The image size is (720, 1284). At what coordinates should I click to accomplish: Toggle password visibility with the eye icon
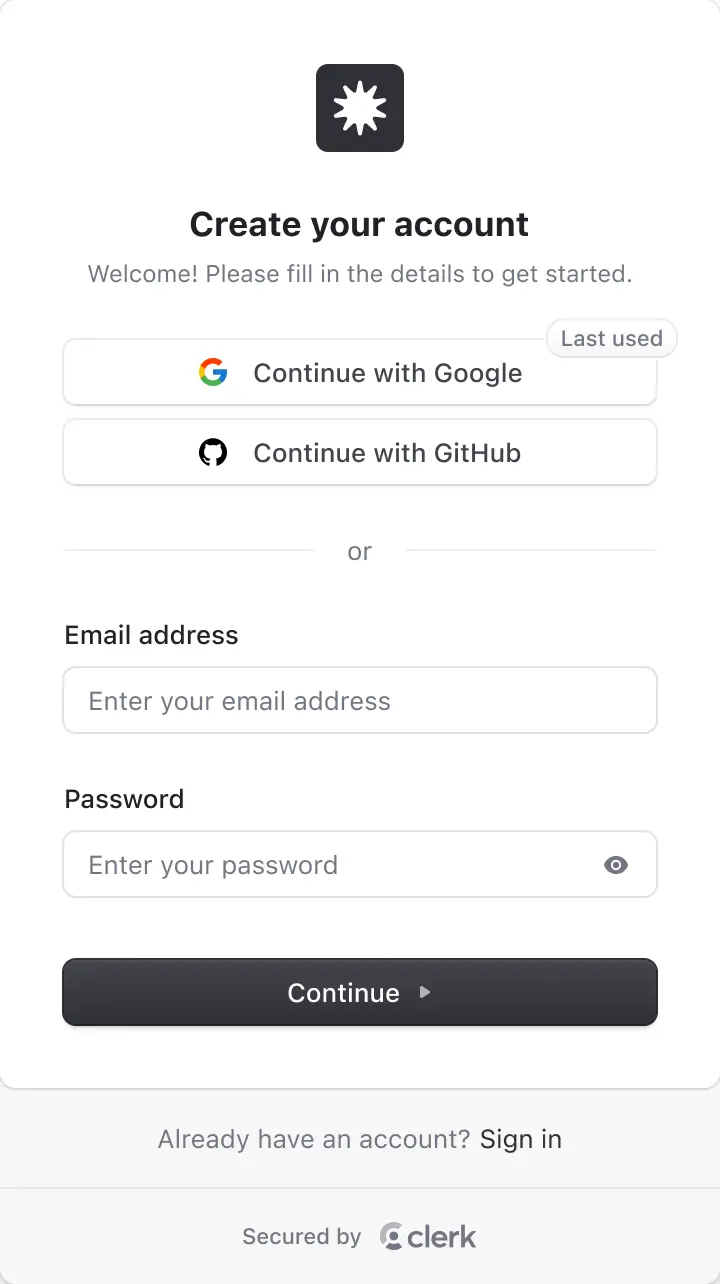pyautogui.click(x=615, y=864)
